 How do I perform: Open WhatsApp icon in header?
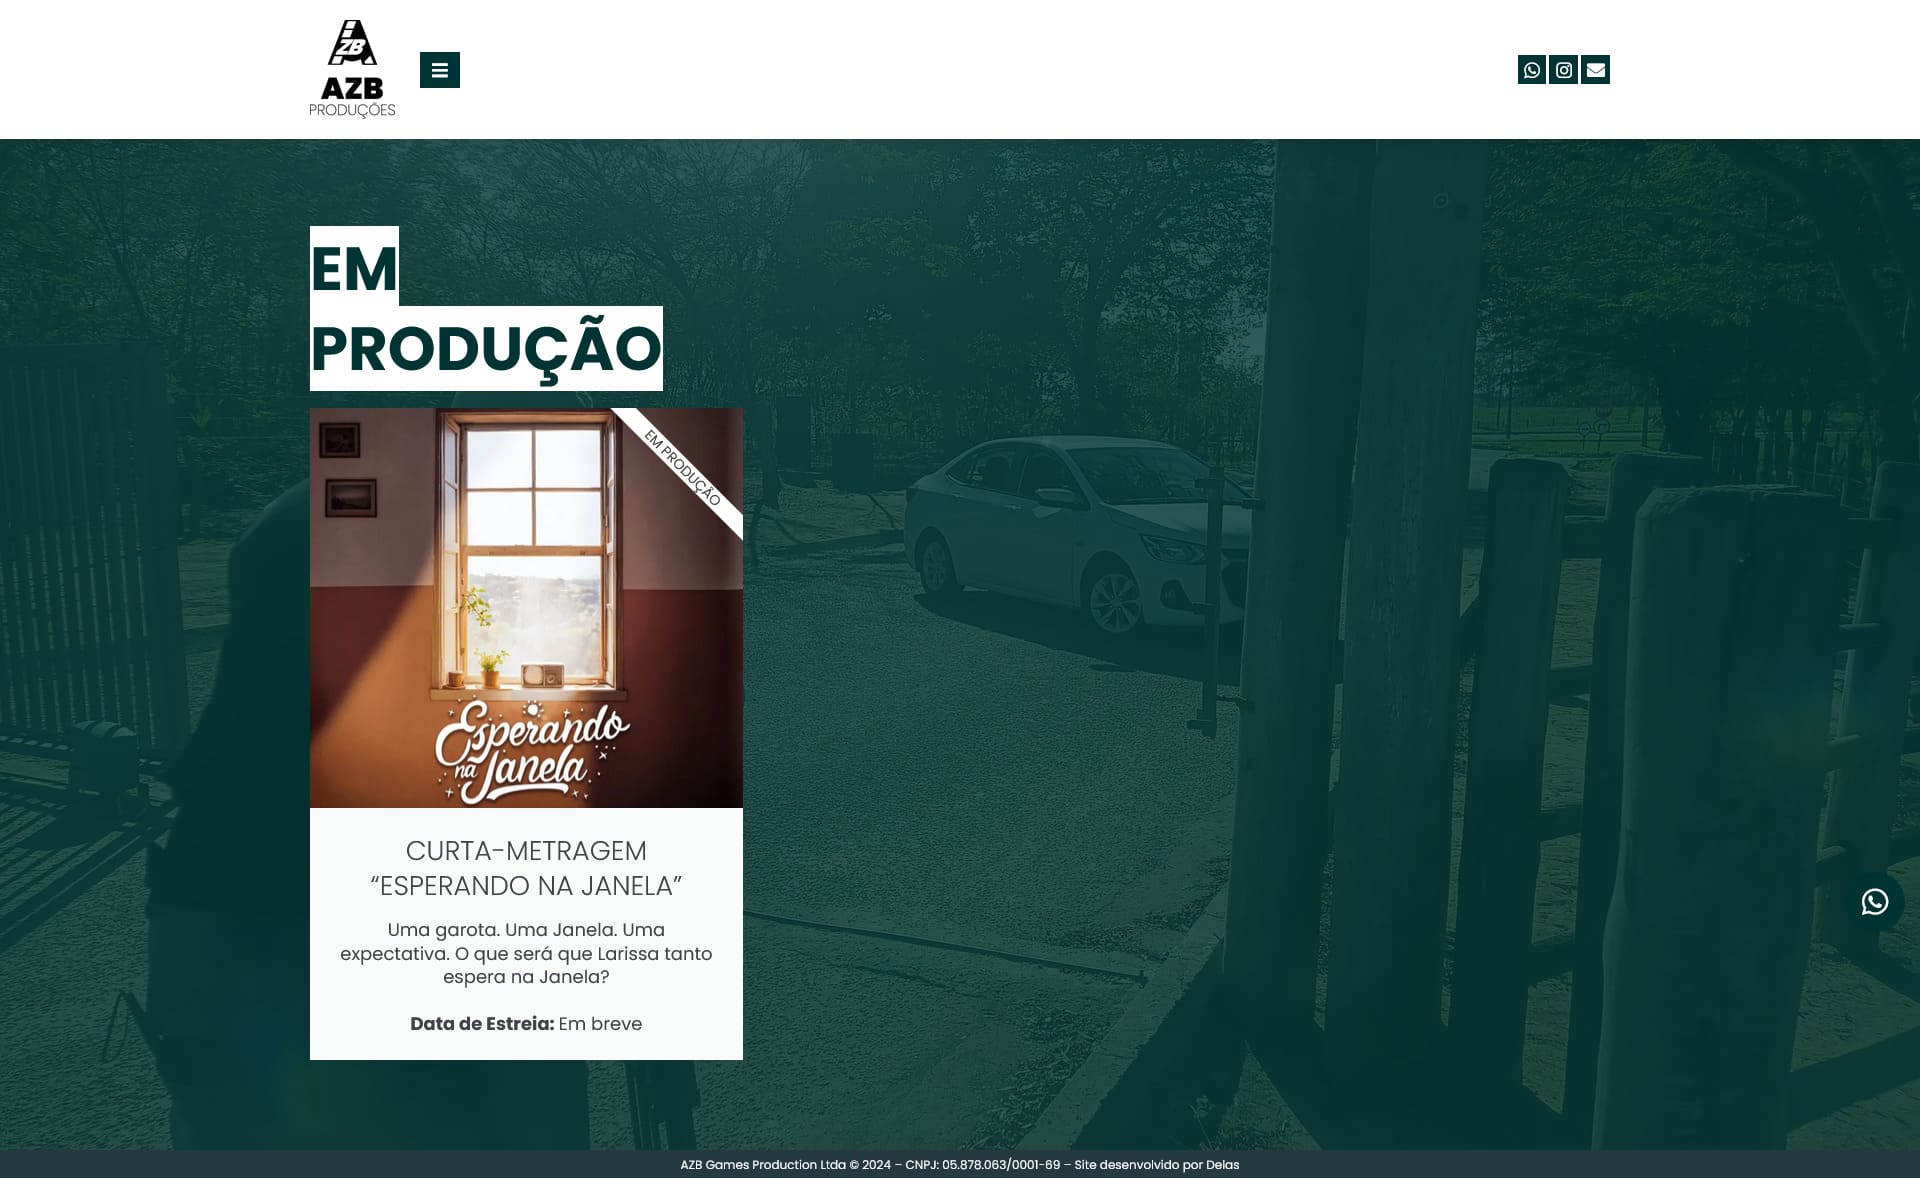(1531, 70)
